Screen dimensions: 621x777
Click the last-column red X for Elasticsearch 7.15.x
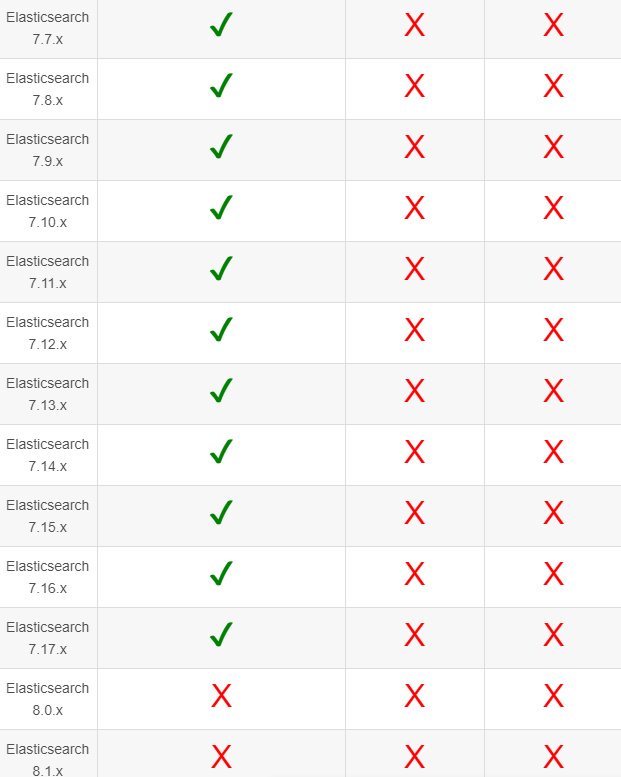coord(553,514)
